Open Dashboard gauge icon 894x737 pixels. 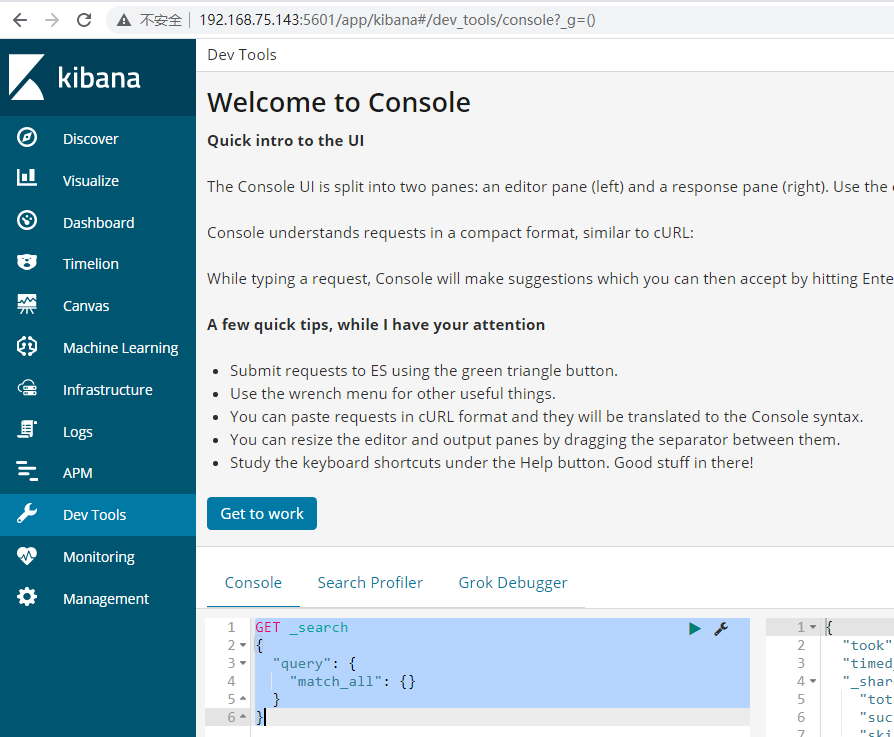(27, 221)
